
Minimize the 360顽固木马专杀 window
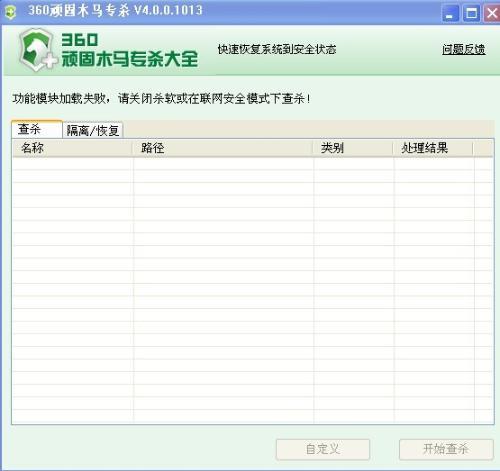coord(450,13)
